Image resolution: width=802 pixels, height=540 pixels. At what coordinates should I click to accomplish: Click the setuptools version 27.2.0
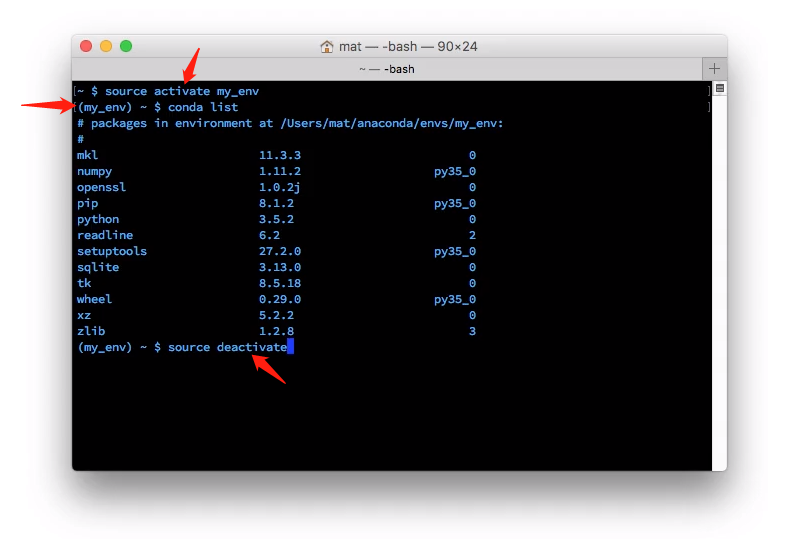(x=279, y=251)
